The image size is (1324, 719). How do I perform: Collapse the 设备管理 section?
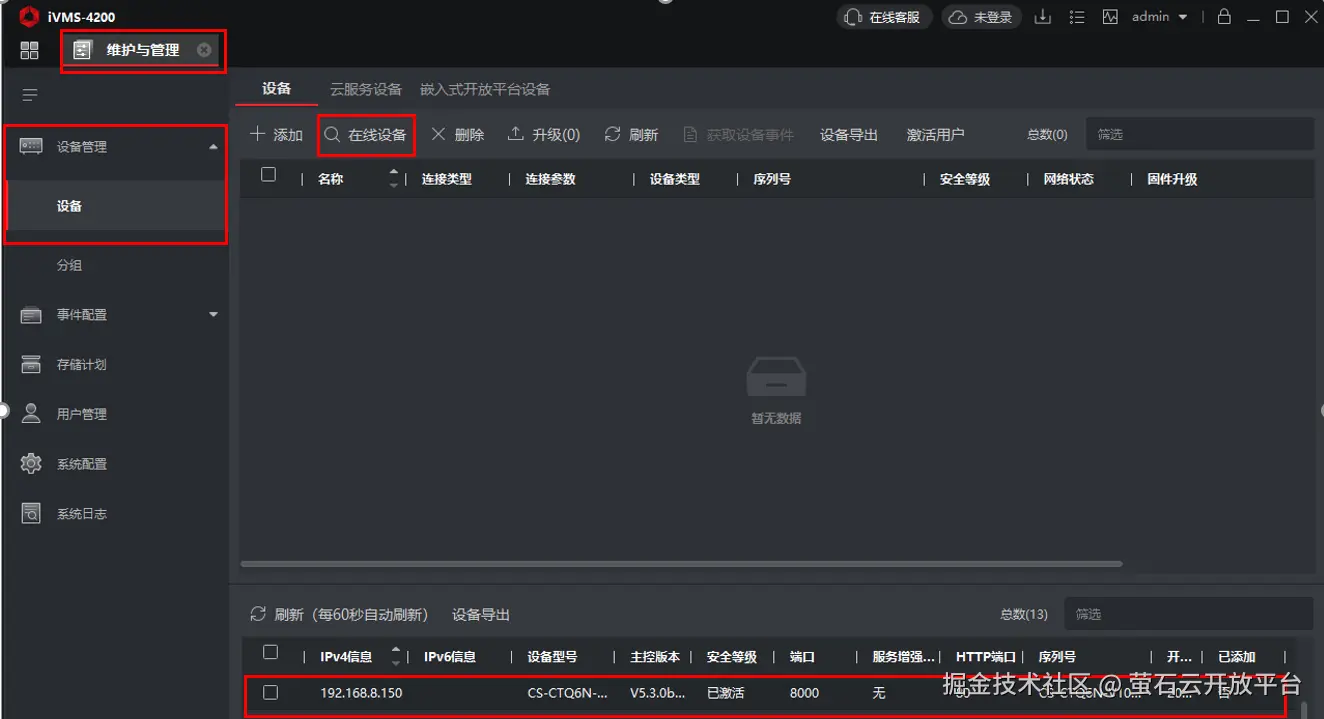213,147
